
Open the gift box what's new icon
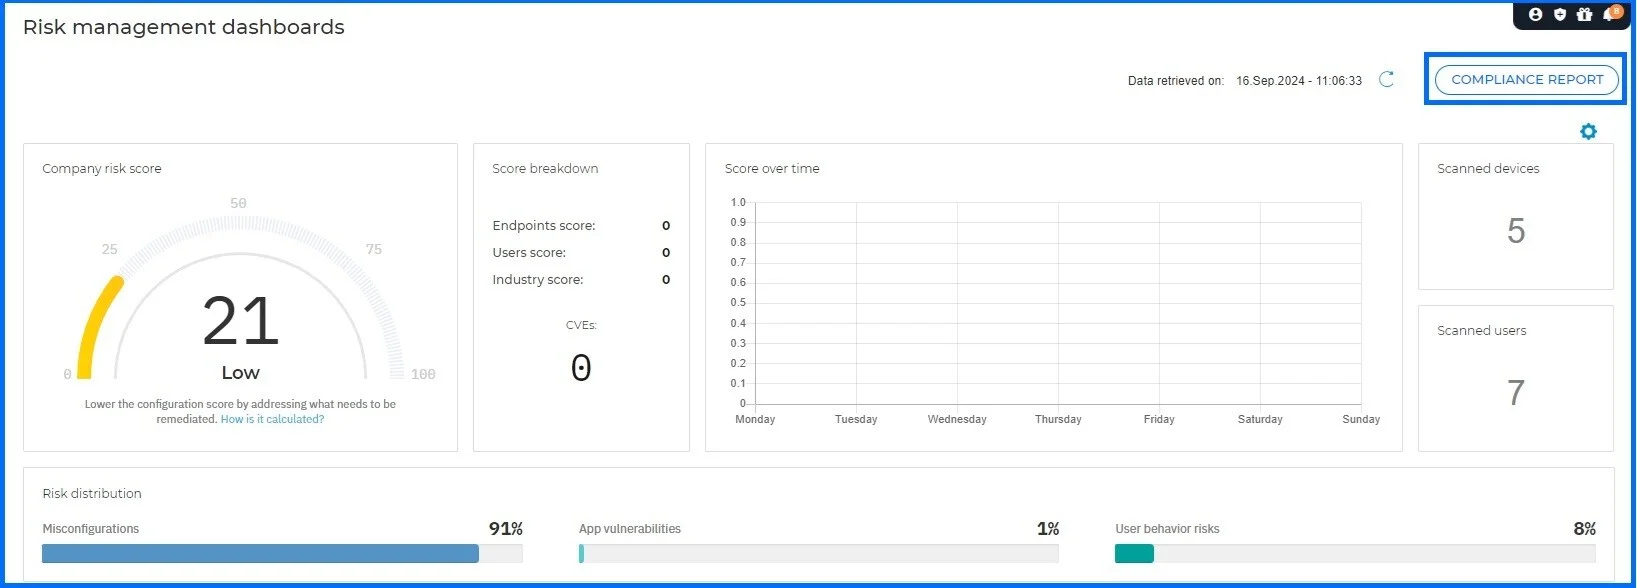1584,14
